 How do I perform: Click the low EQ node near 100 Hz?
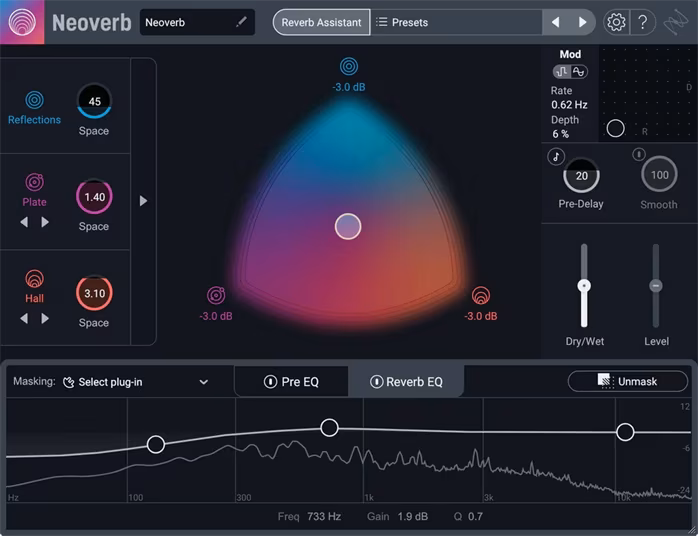coord(156,444)
